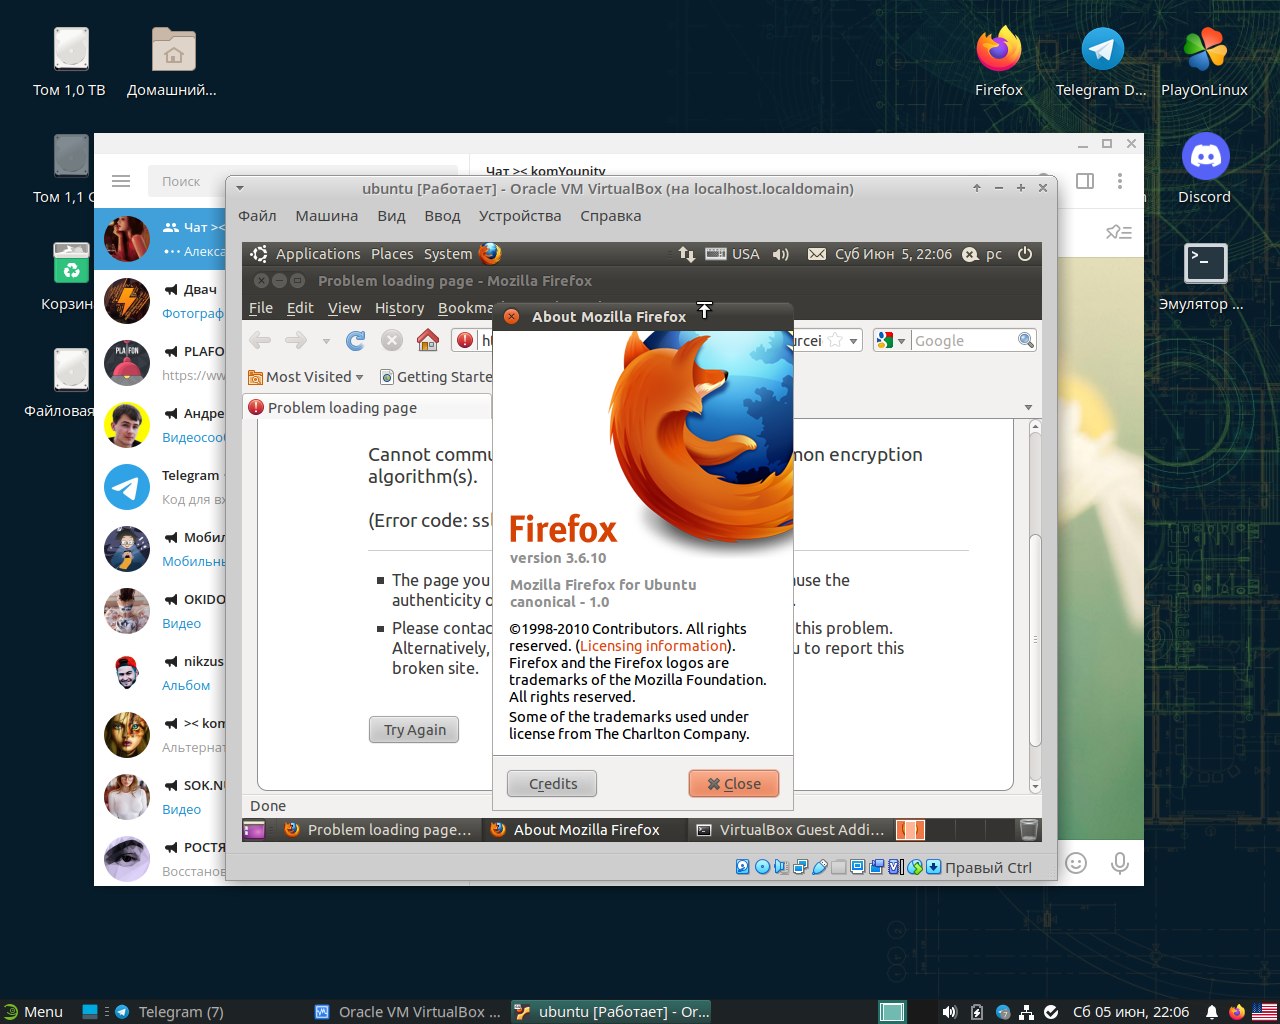This screenshot has height=1024, width=1280.
Task: Click the USA keyboard layout indicator
Action: 733,254
